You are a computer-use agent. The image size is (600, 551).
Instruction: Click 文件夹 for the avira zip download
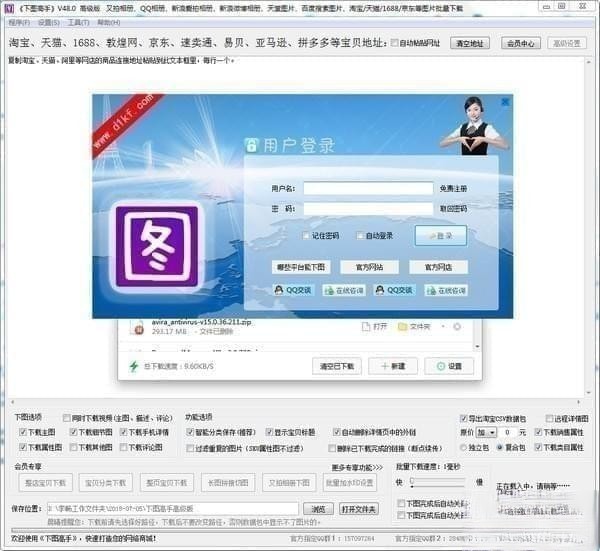(414, 326)
